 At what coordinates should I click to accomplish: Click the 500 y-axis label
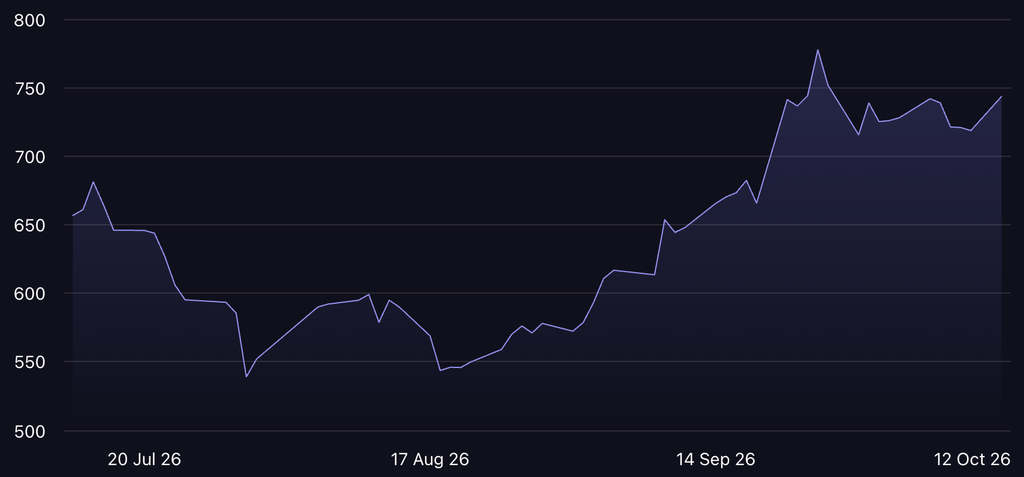29,431
